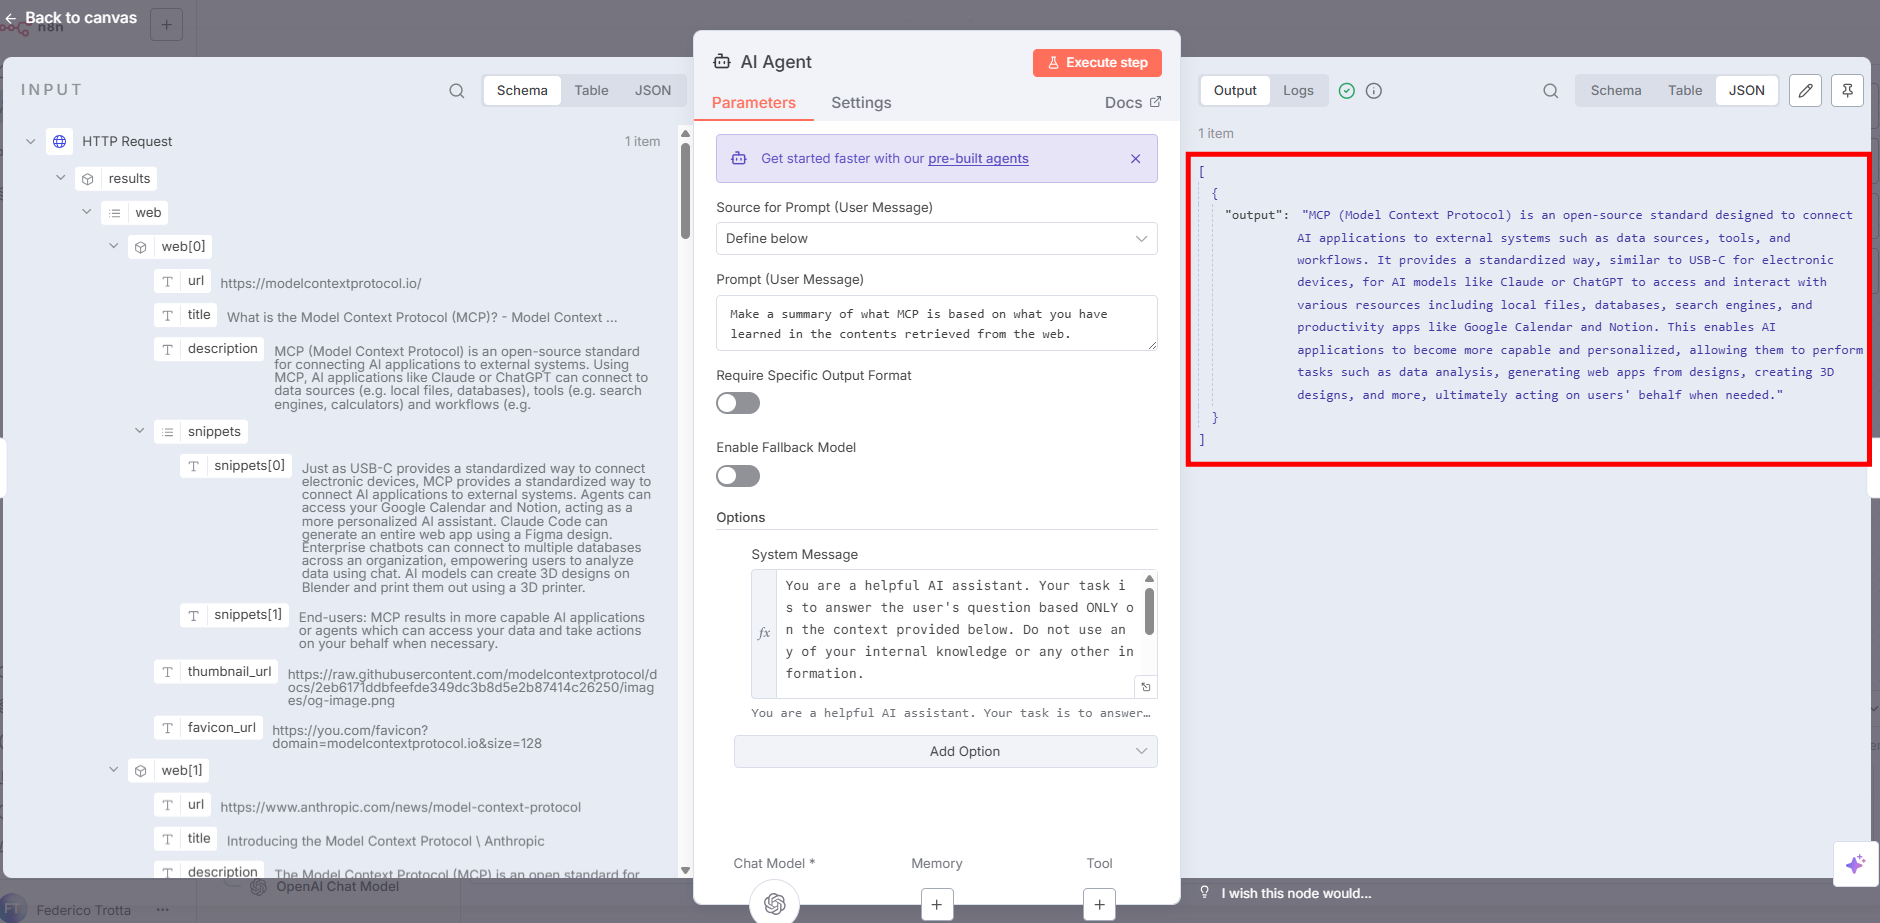Viewport: 1880px width, 923px height.
Task: Click the HTTP Request globe icon
Action: (x=60, y=141)
